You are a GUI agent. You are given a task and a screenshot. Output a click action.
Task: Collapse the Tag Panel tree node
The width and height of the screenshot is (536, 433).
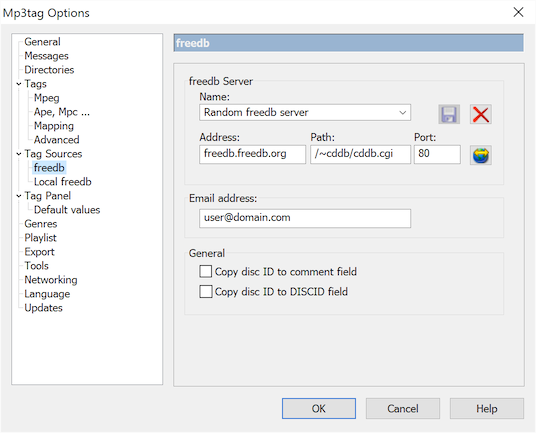pos(19,196)
